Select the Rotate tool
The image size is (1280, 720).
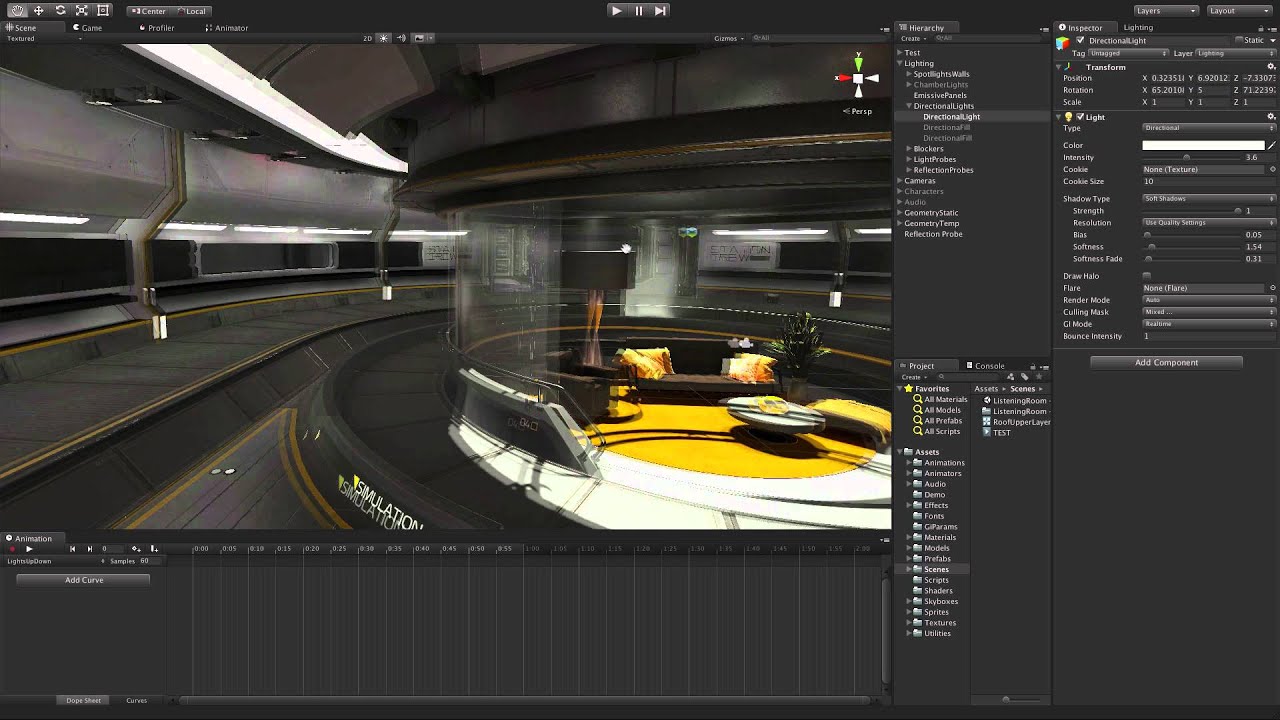point(60,10)
